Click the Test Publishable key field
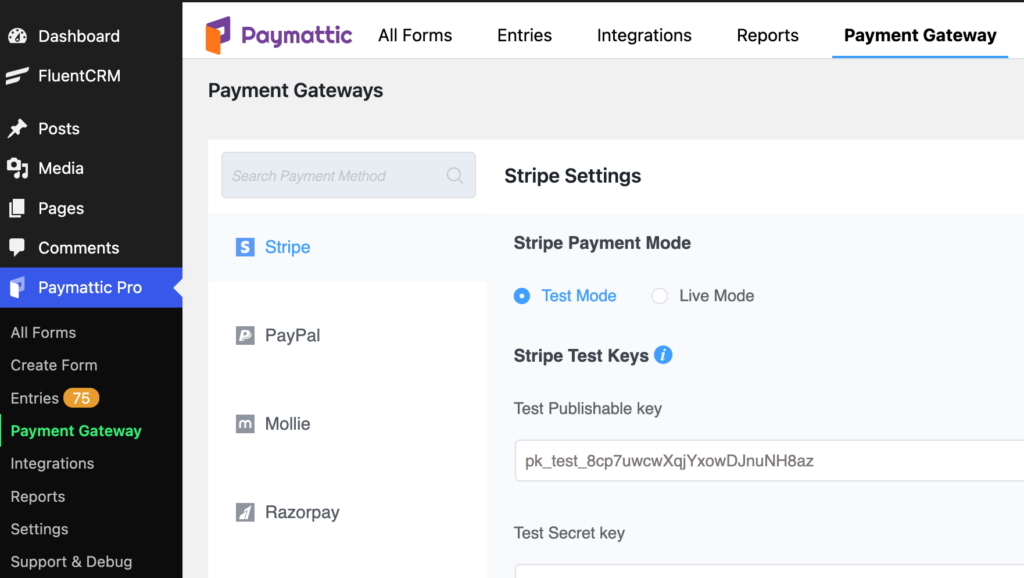This screenshot has width=1024, height=578. tap(769, 460)
